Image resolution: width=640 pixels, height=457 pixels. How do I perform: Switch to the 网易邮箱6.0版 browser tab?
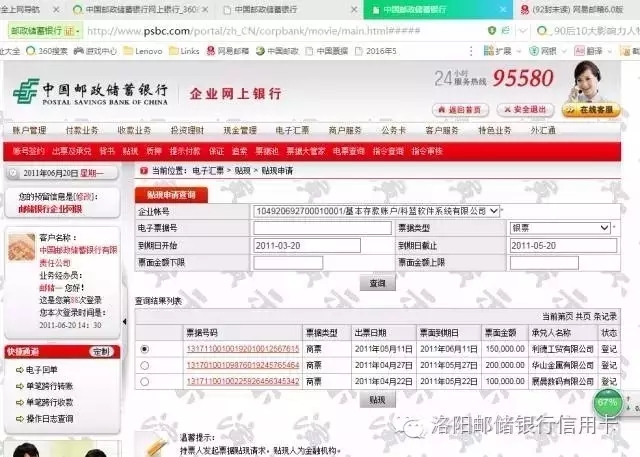point(578,9)
